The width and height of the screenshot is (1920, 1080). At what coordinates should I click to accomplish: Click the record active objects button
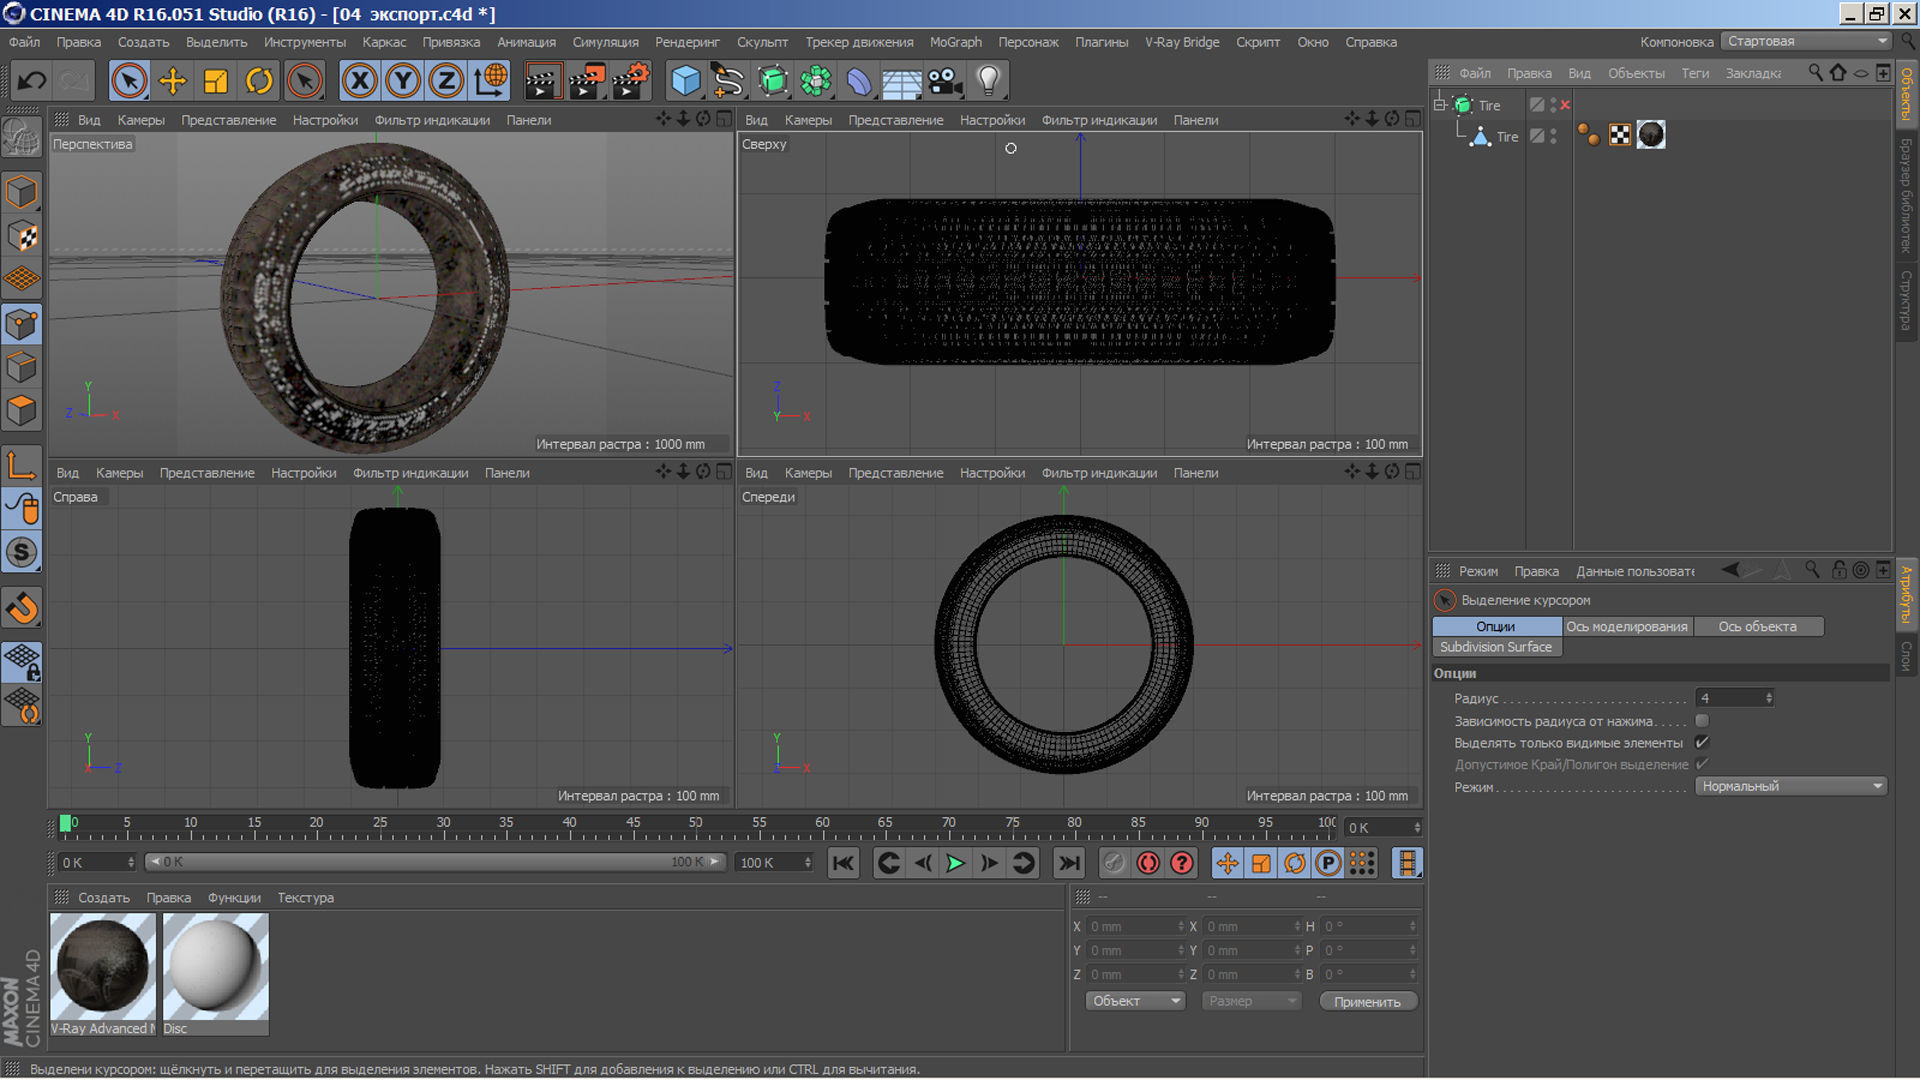(1114, 863)
